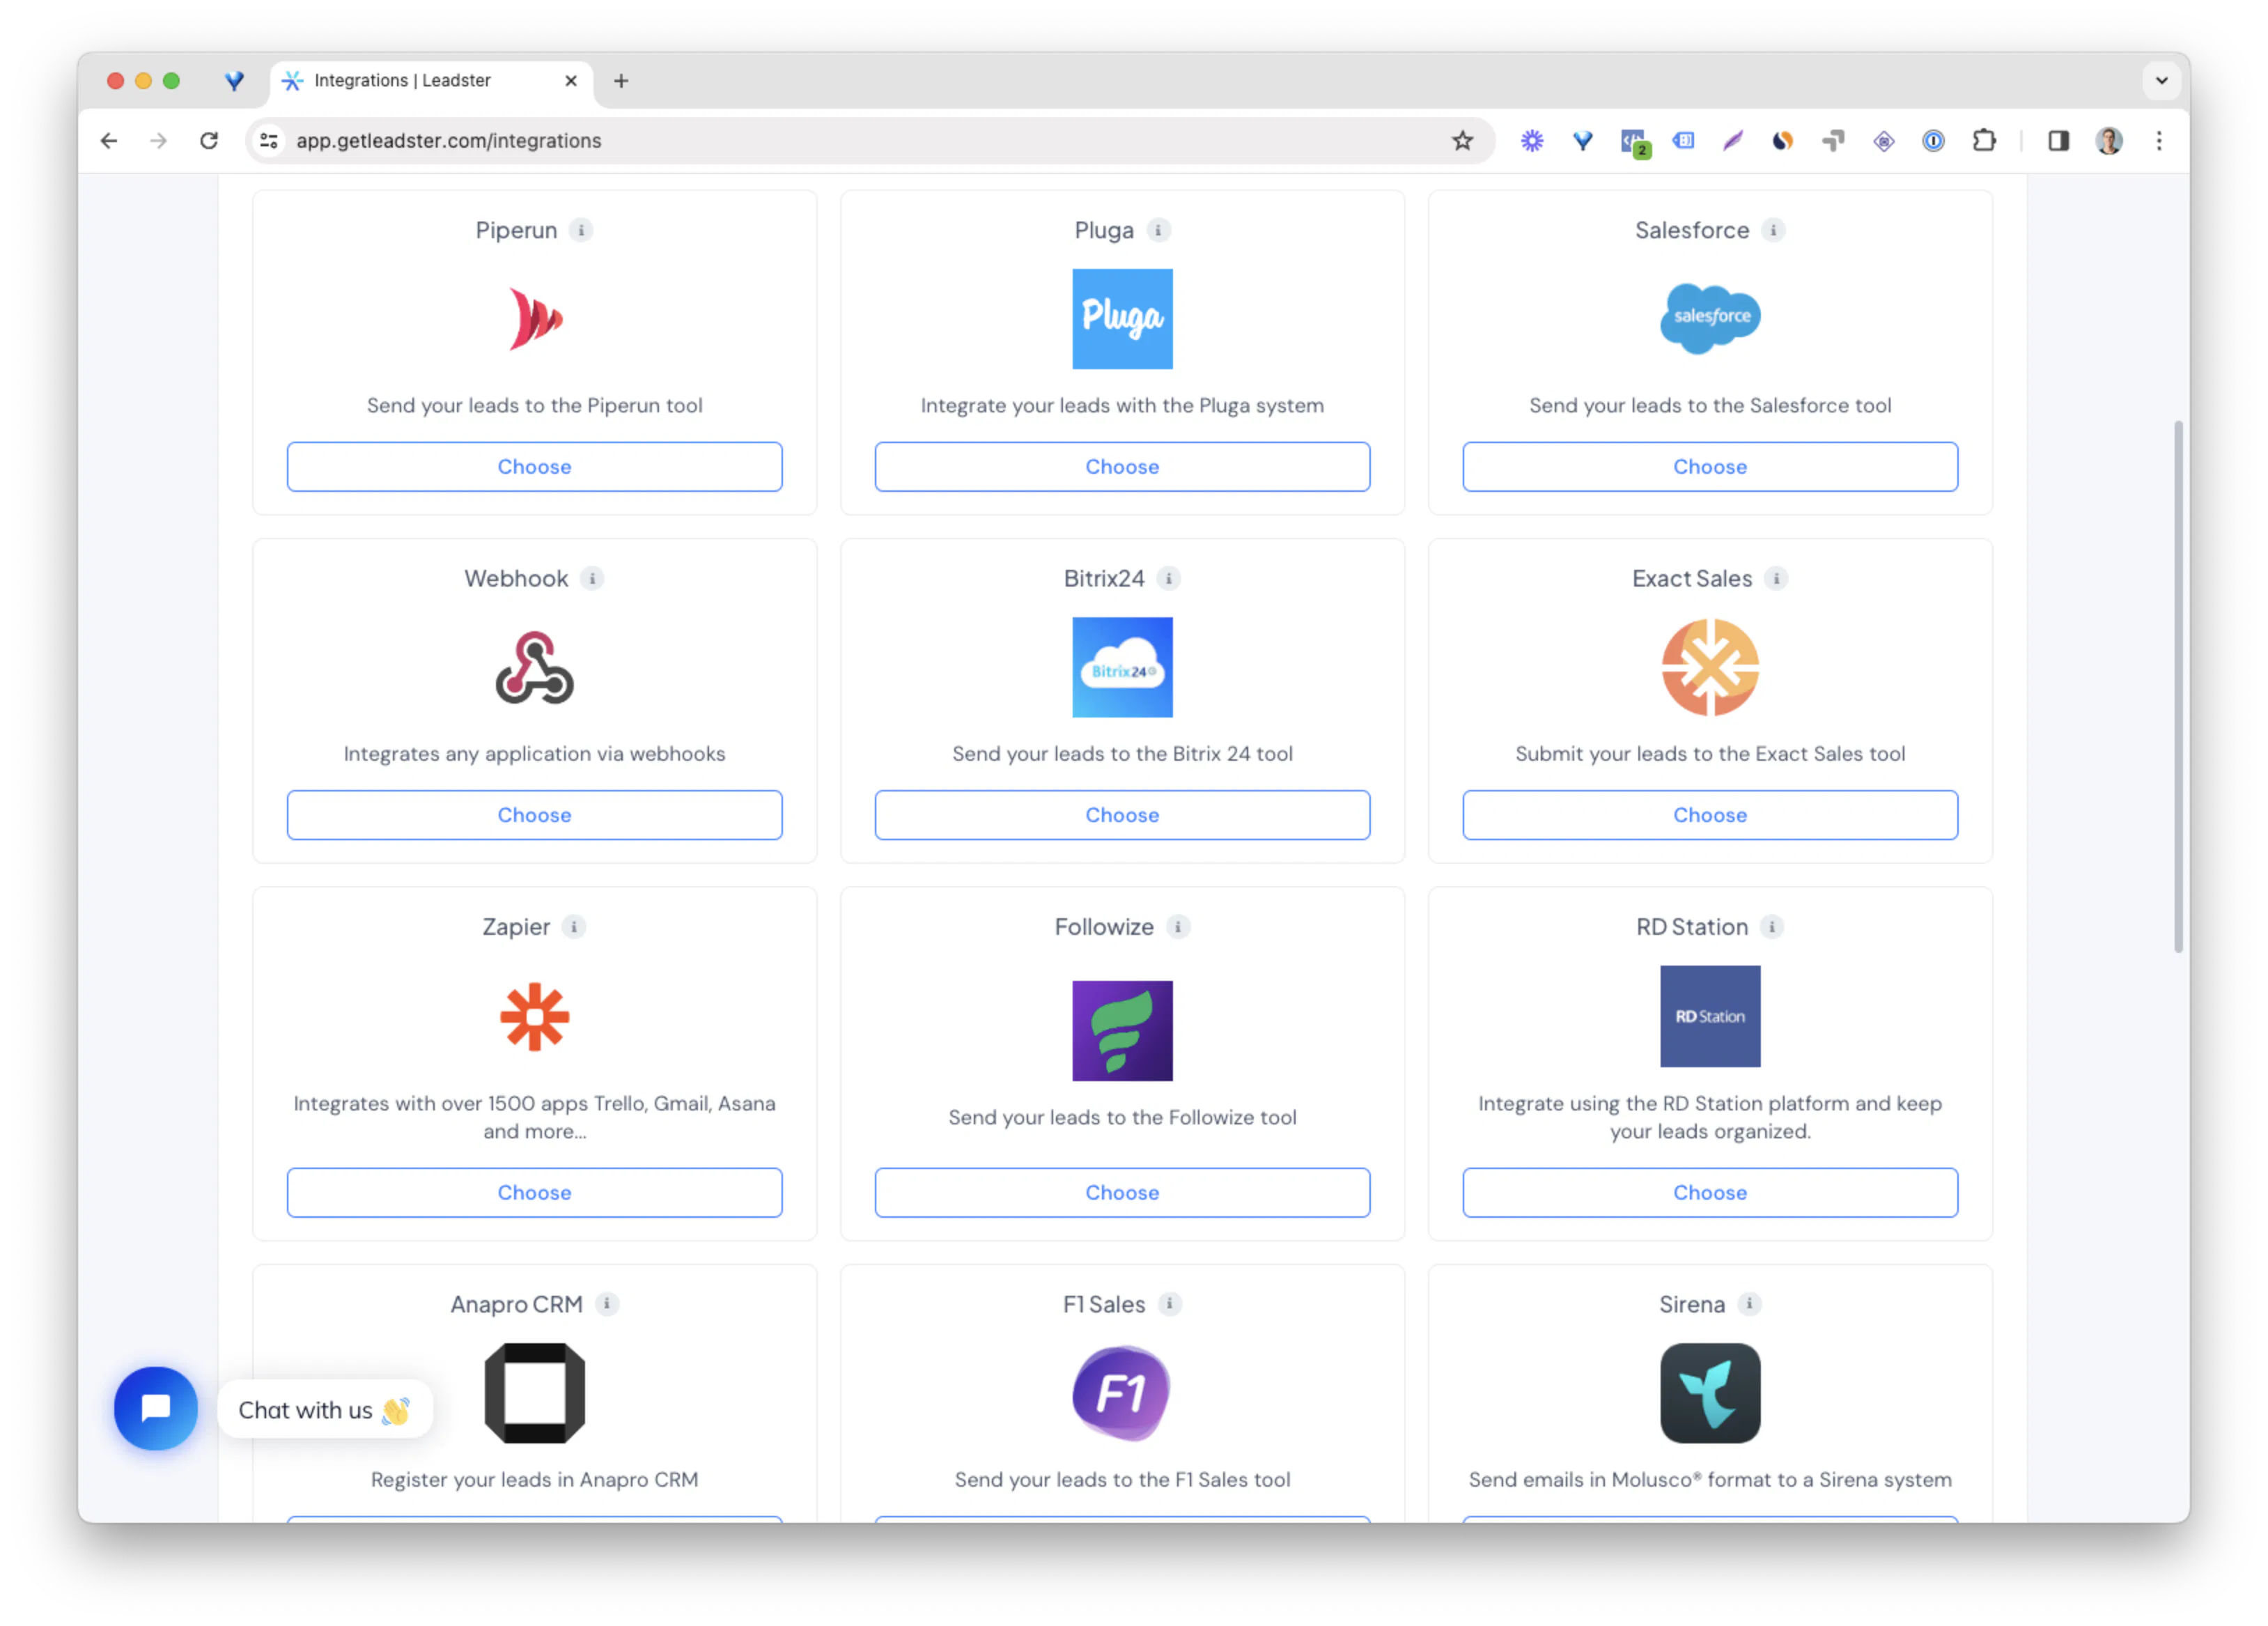
Task: Open the tab search chevron dropdown
Action: coord(2161,81)
